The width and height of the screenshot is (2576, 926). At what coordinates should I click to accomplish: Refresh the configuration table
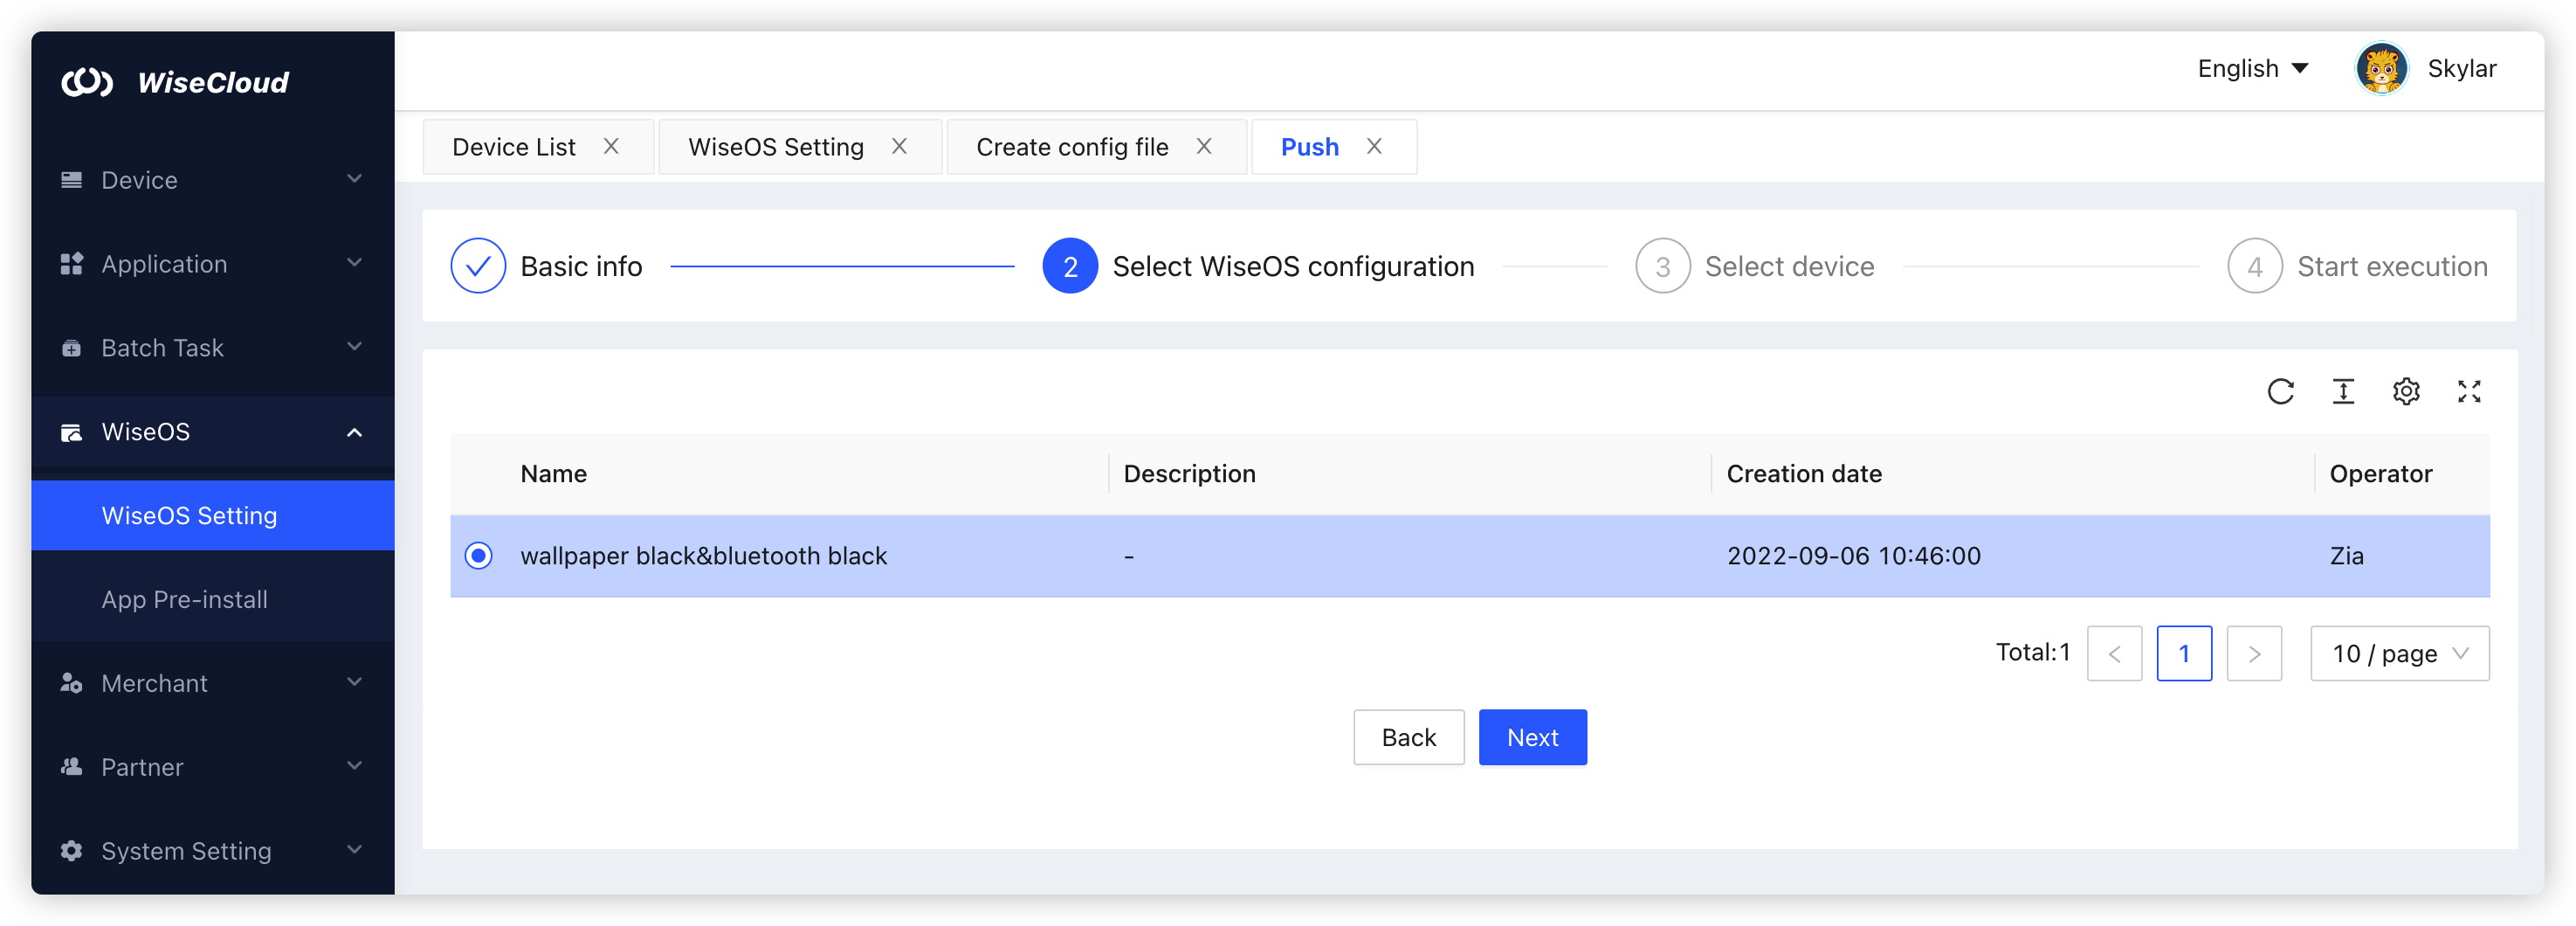point(2281,391)
